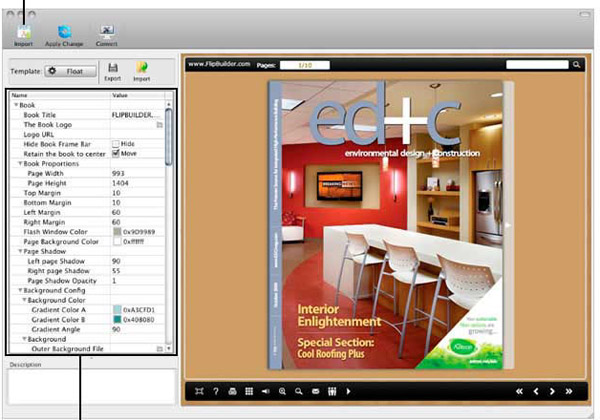Click the email envelope icon
Viewport: 600px width, 420px height.
315,391
